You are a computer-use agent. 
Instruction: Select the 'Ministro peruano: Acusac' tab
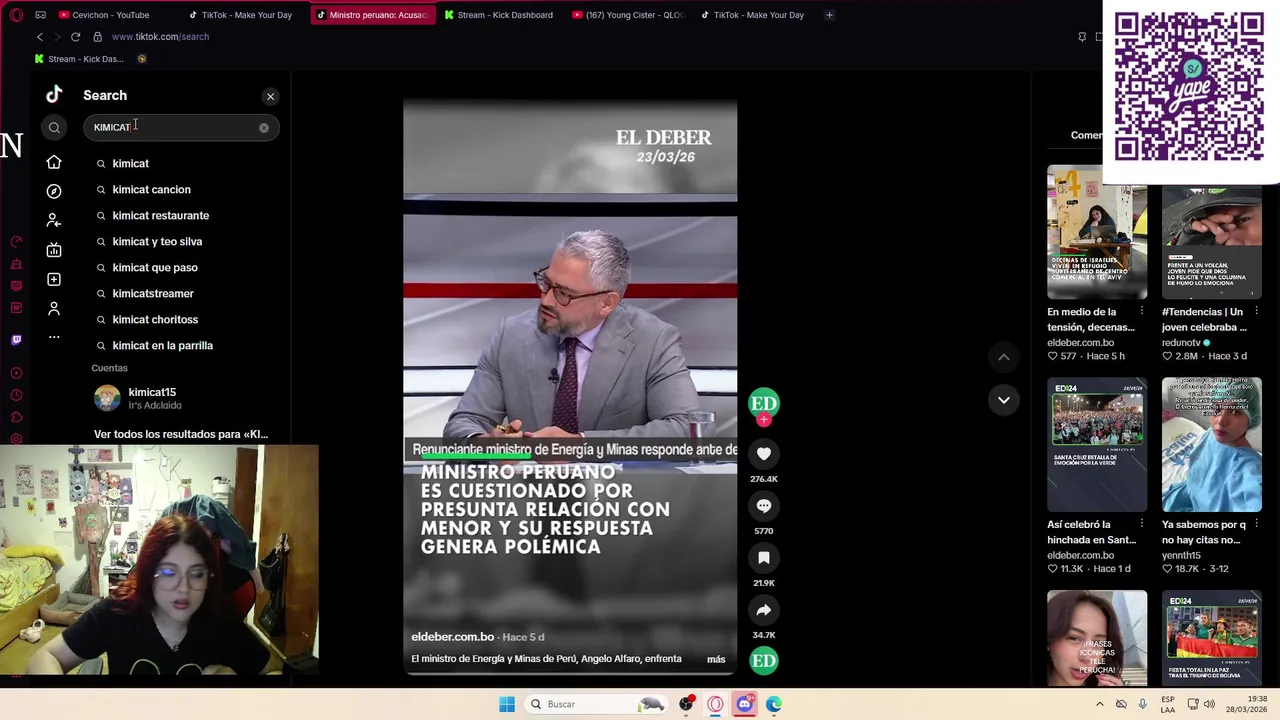pyautogui.click(x=372, y=15)
